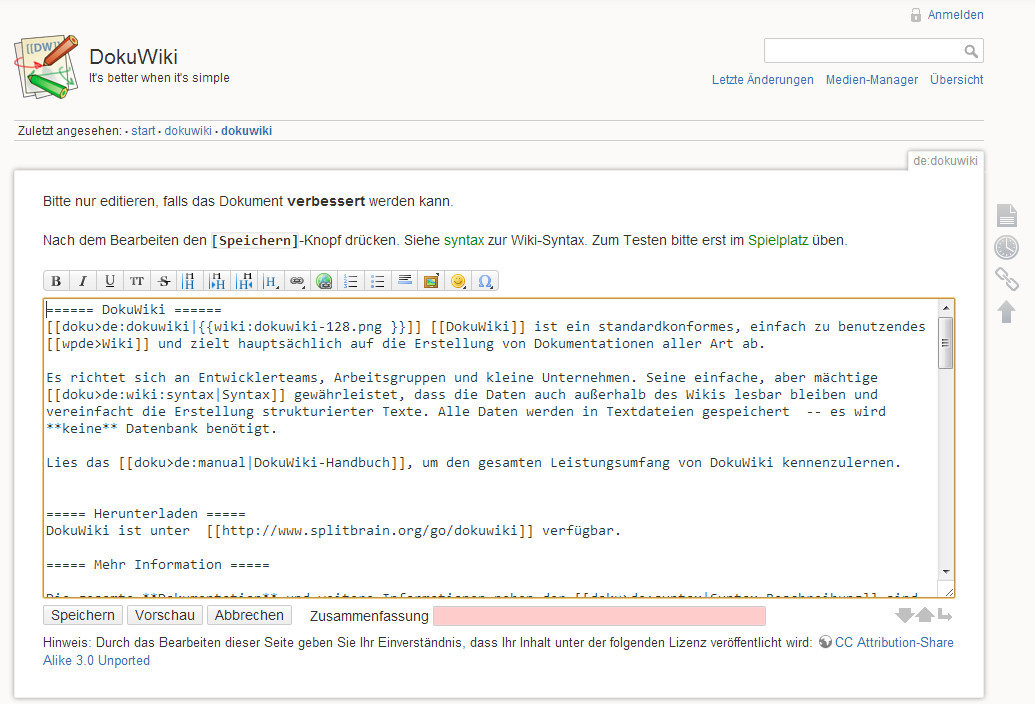Viewport: 1035px width, 704px height.
Task: Open the Anmelden login link
Action: [955, 15]
